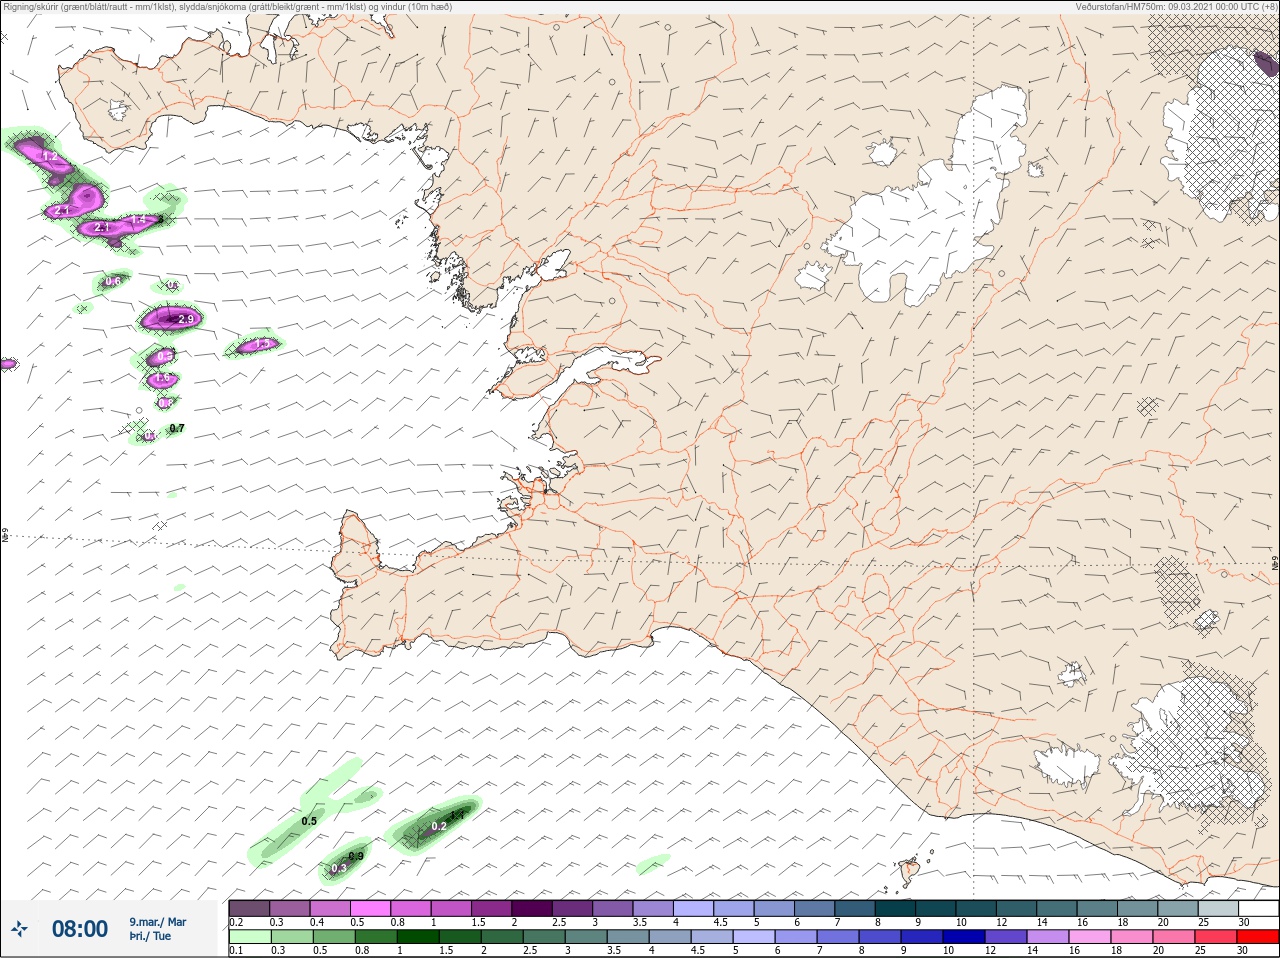Click the 1.4 pink precipitation cell value
Viewport: 1280px width, 958px height.
click(139, 219)
